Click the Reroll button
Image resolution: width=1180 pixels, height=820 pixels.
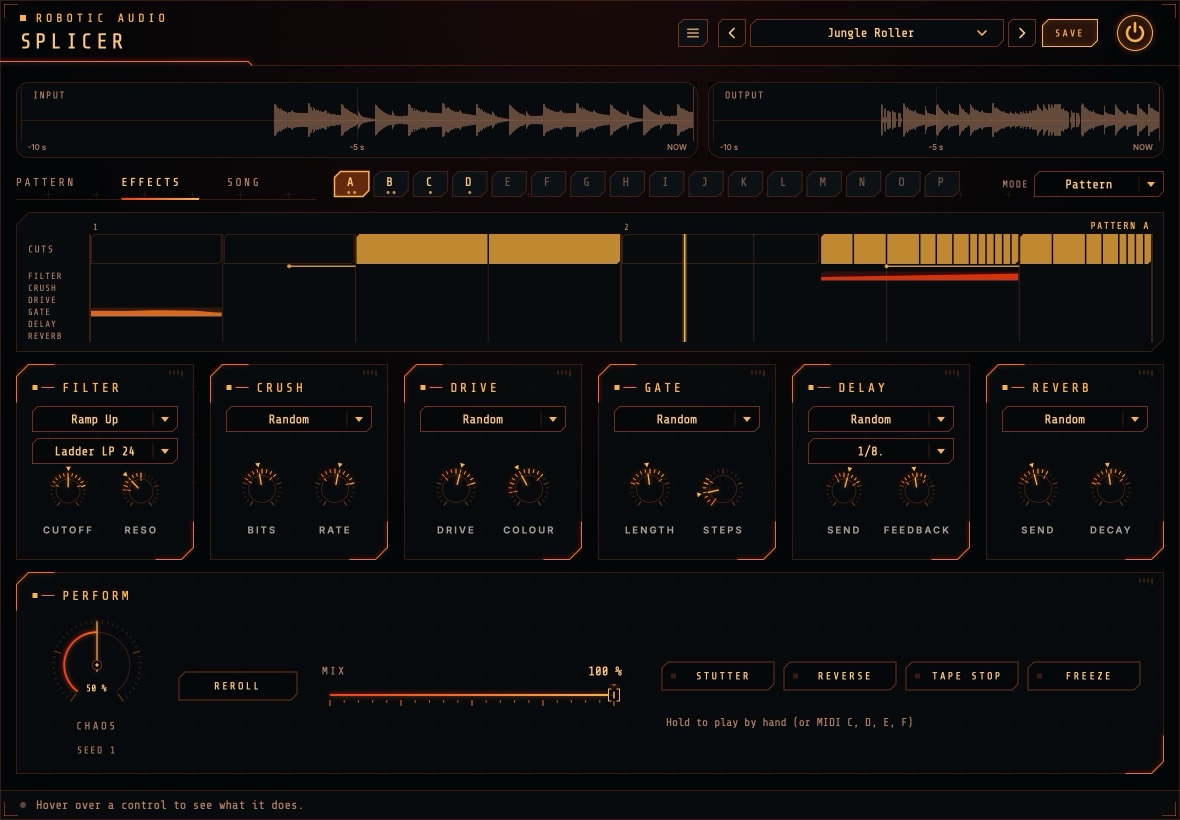(x=237, y=686)
